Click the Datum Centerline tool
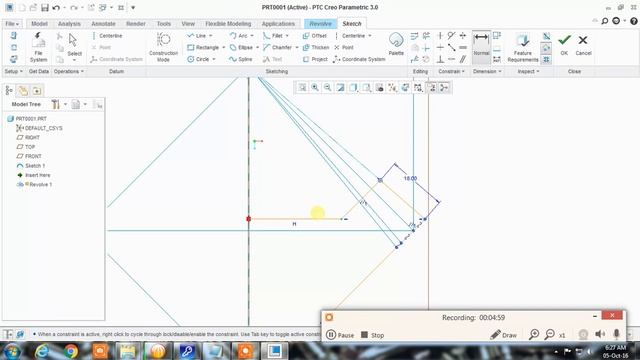This screenshot has height=360, width=640. pos(107,36)
